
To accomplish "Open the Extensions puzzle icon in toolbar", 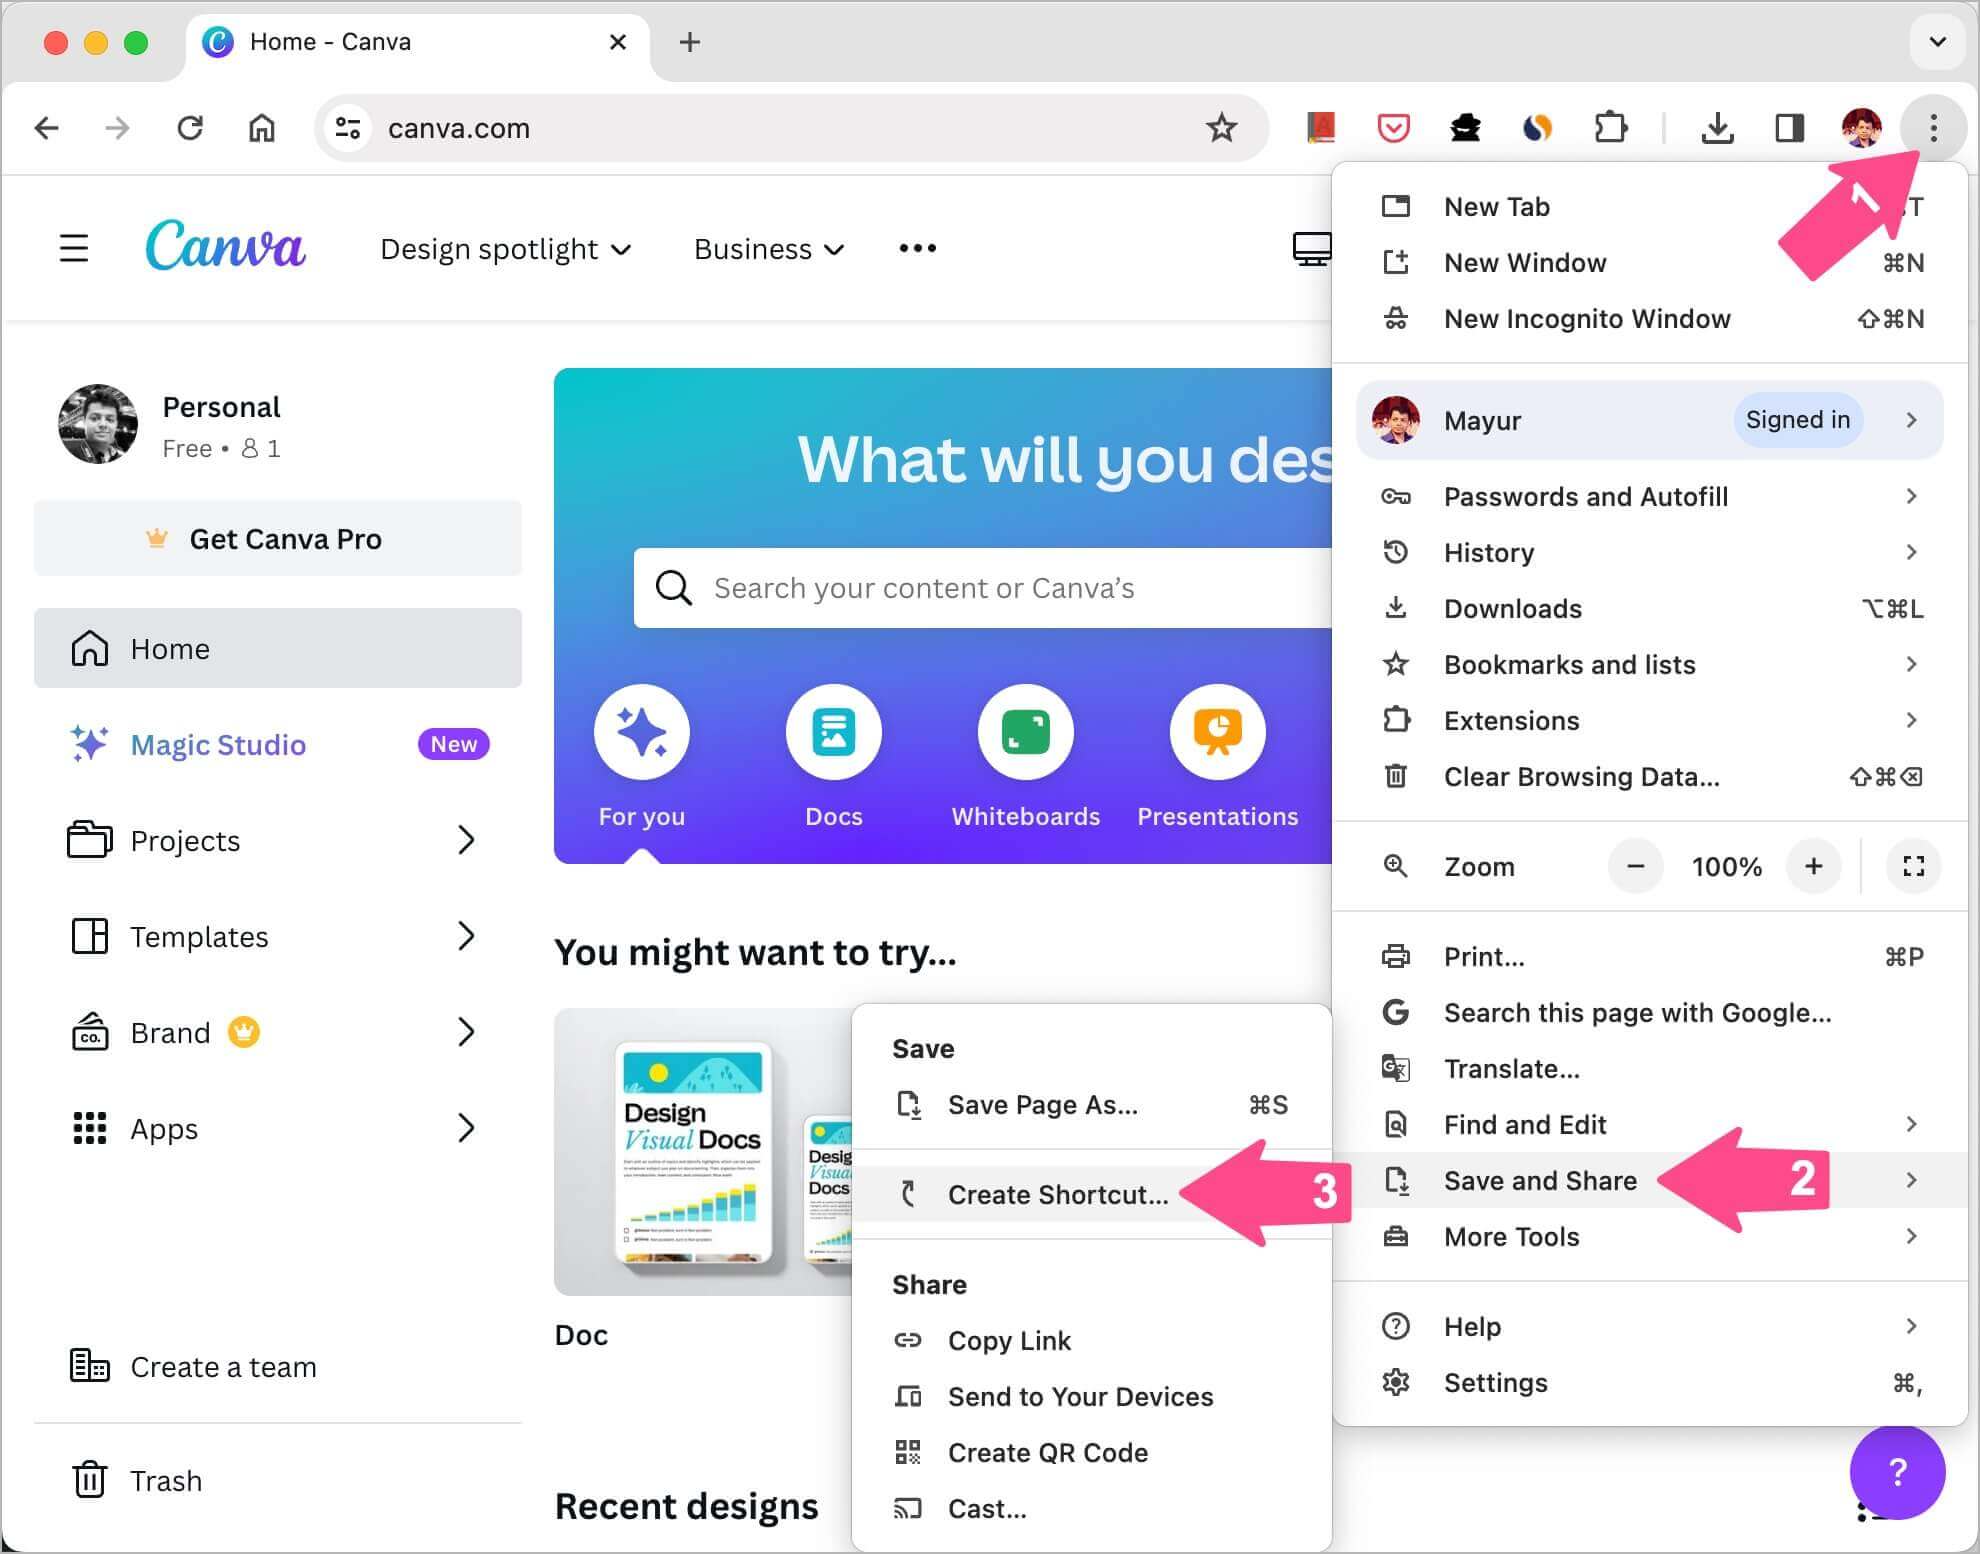I will point(1610,128).
